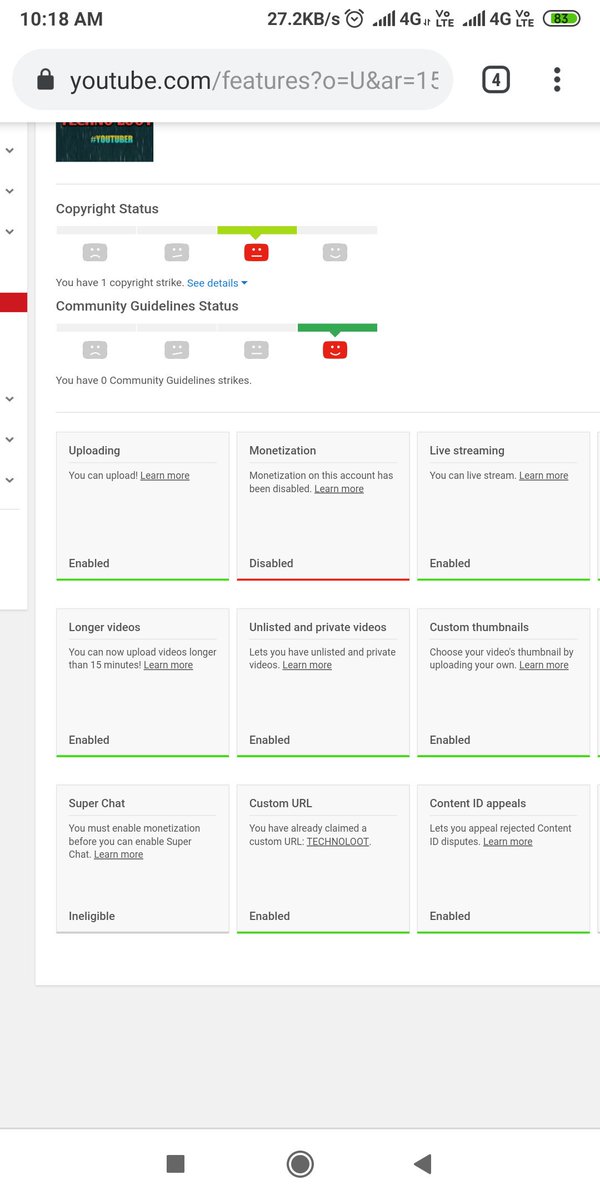Tap red smiley face under Community Guidelines Status
Viewport: 600px width, 1200px height.
tap(335, 350)
